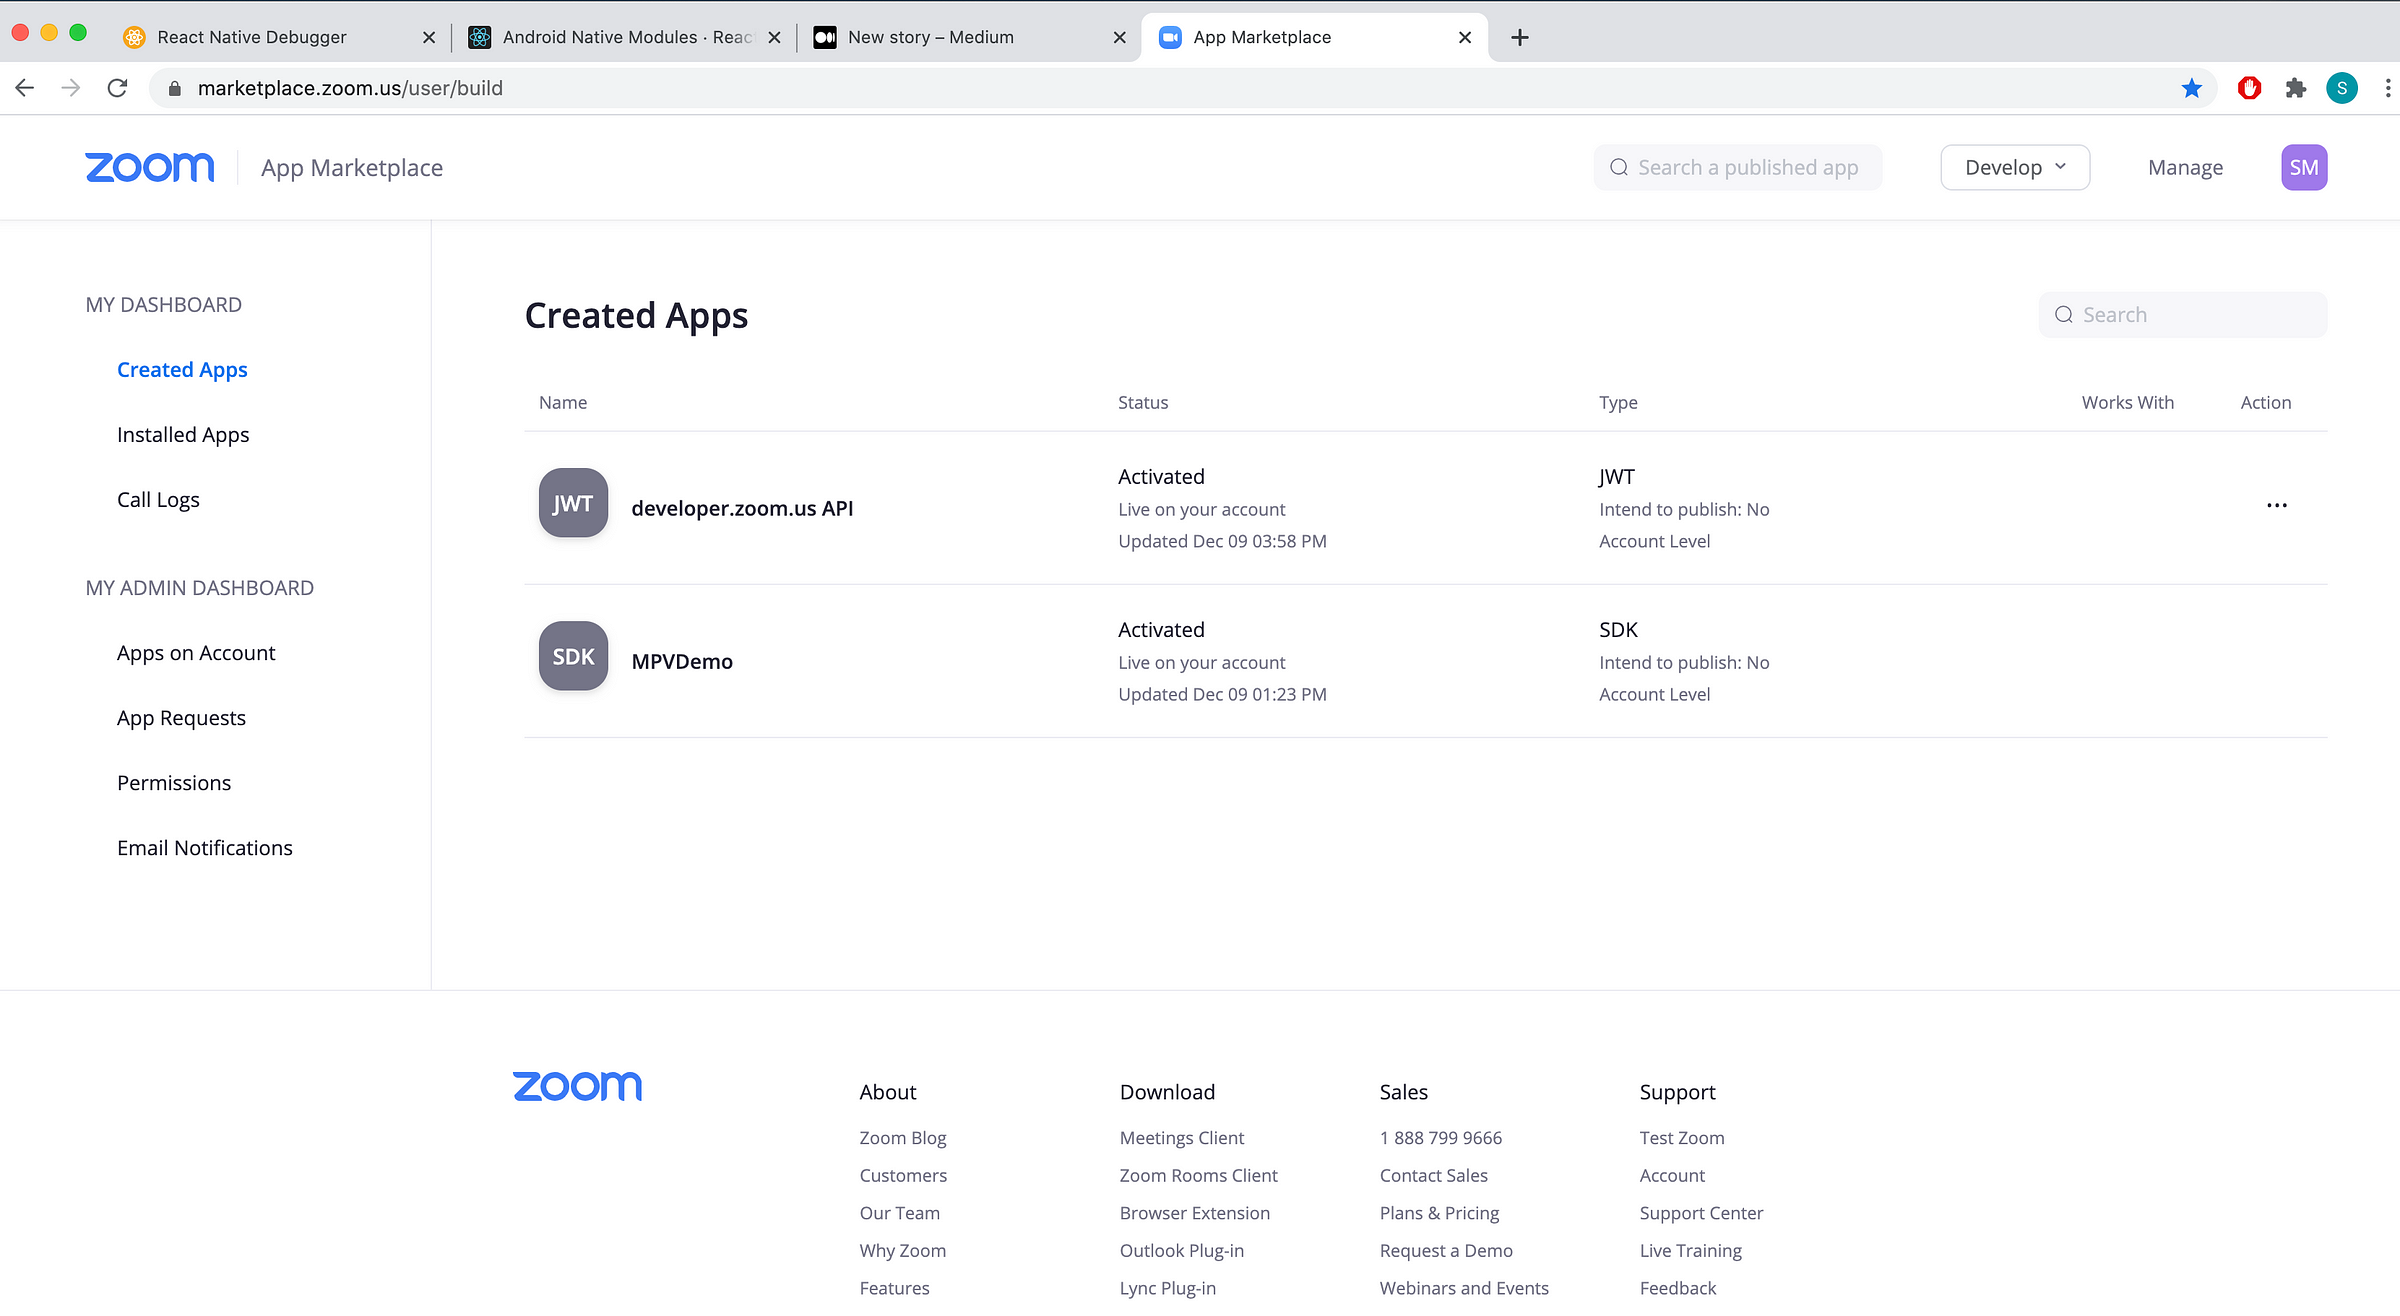The height and width of the screenshot is (1316, 2400).
Task: Click the JWT app icon
Action: tap(573, 503)
